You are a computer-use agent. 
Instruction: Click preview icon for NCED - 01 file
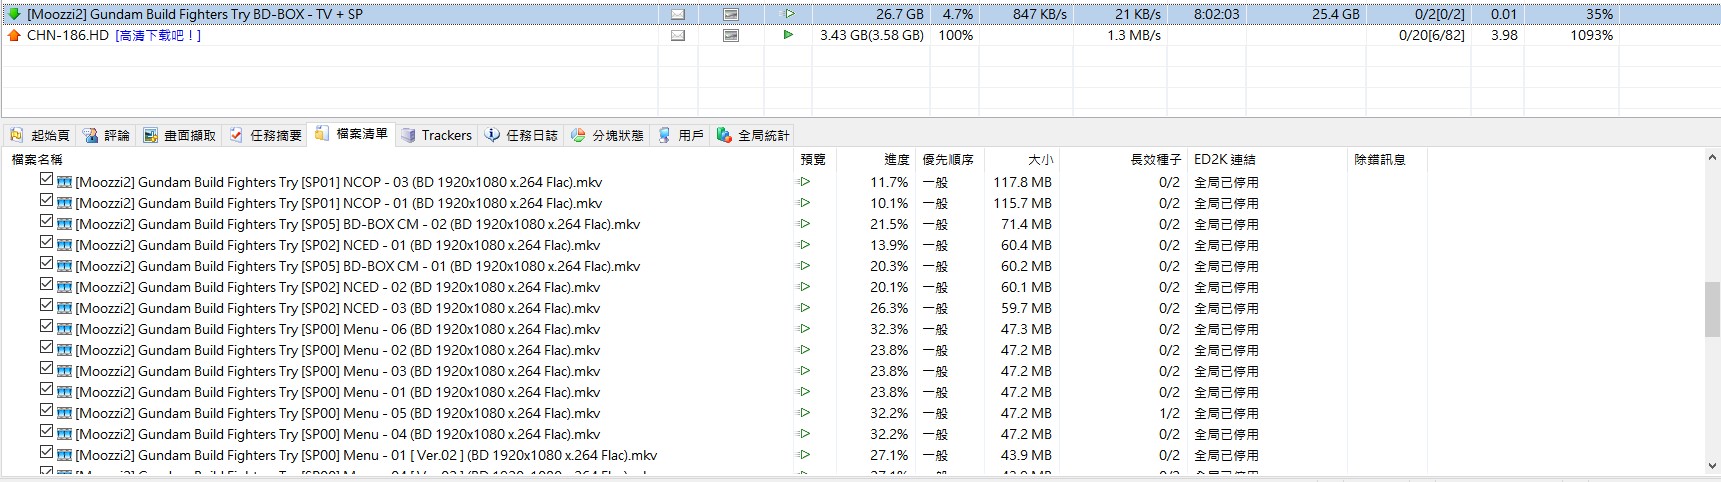click(x=803, y=245)
